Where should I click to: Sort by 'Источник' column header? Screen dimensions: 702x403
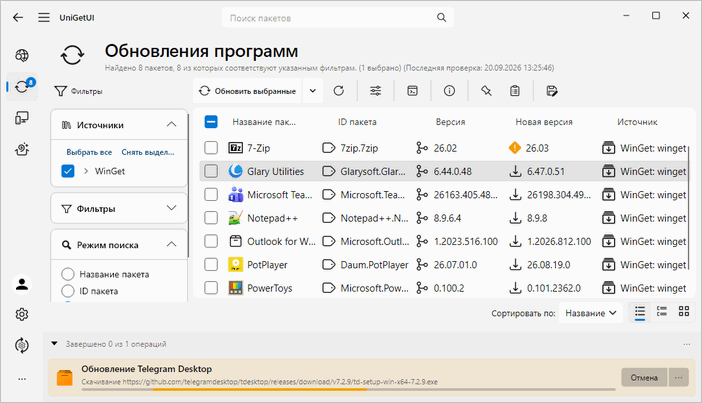click(637, 122)
